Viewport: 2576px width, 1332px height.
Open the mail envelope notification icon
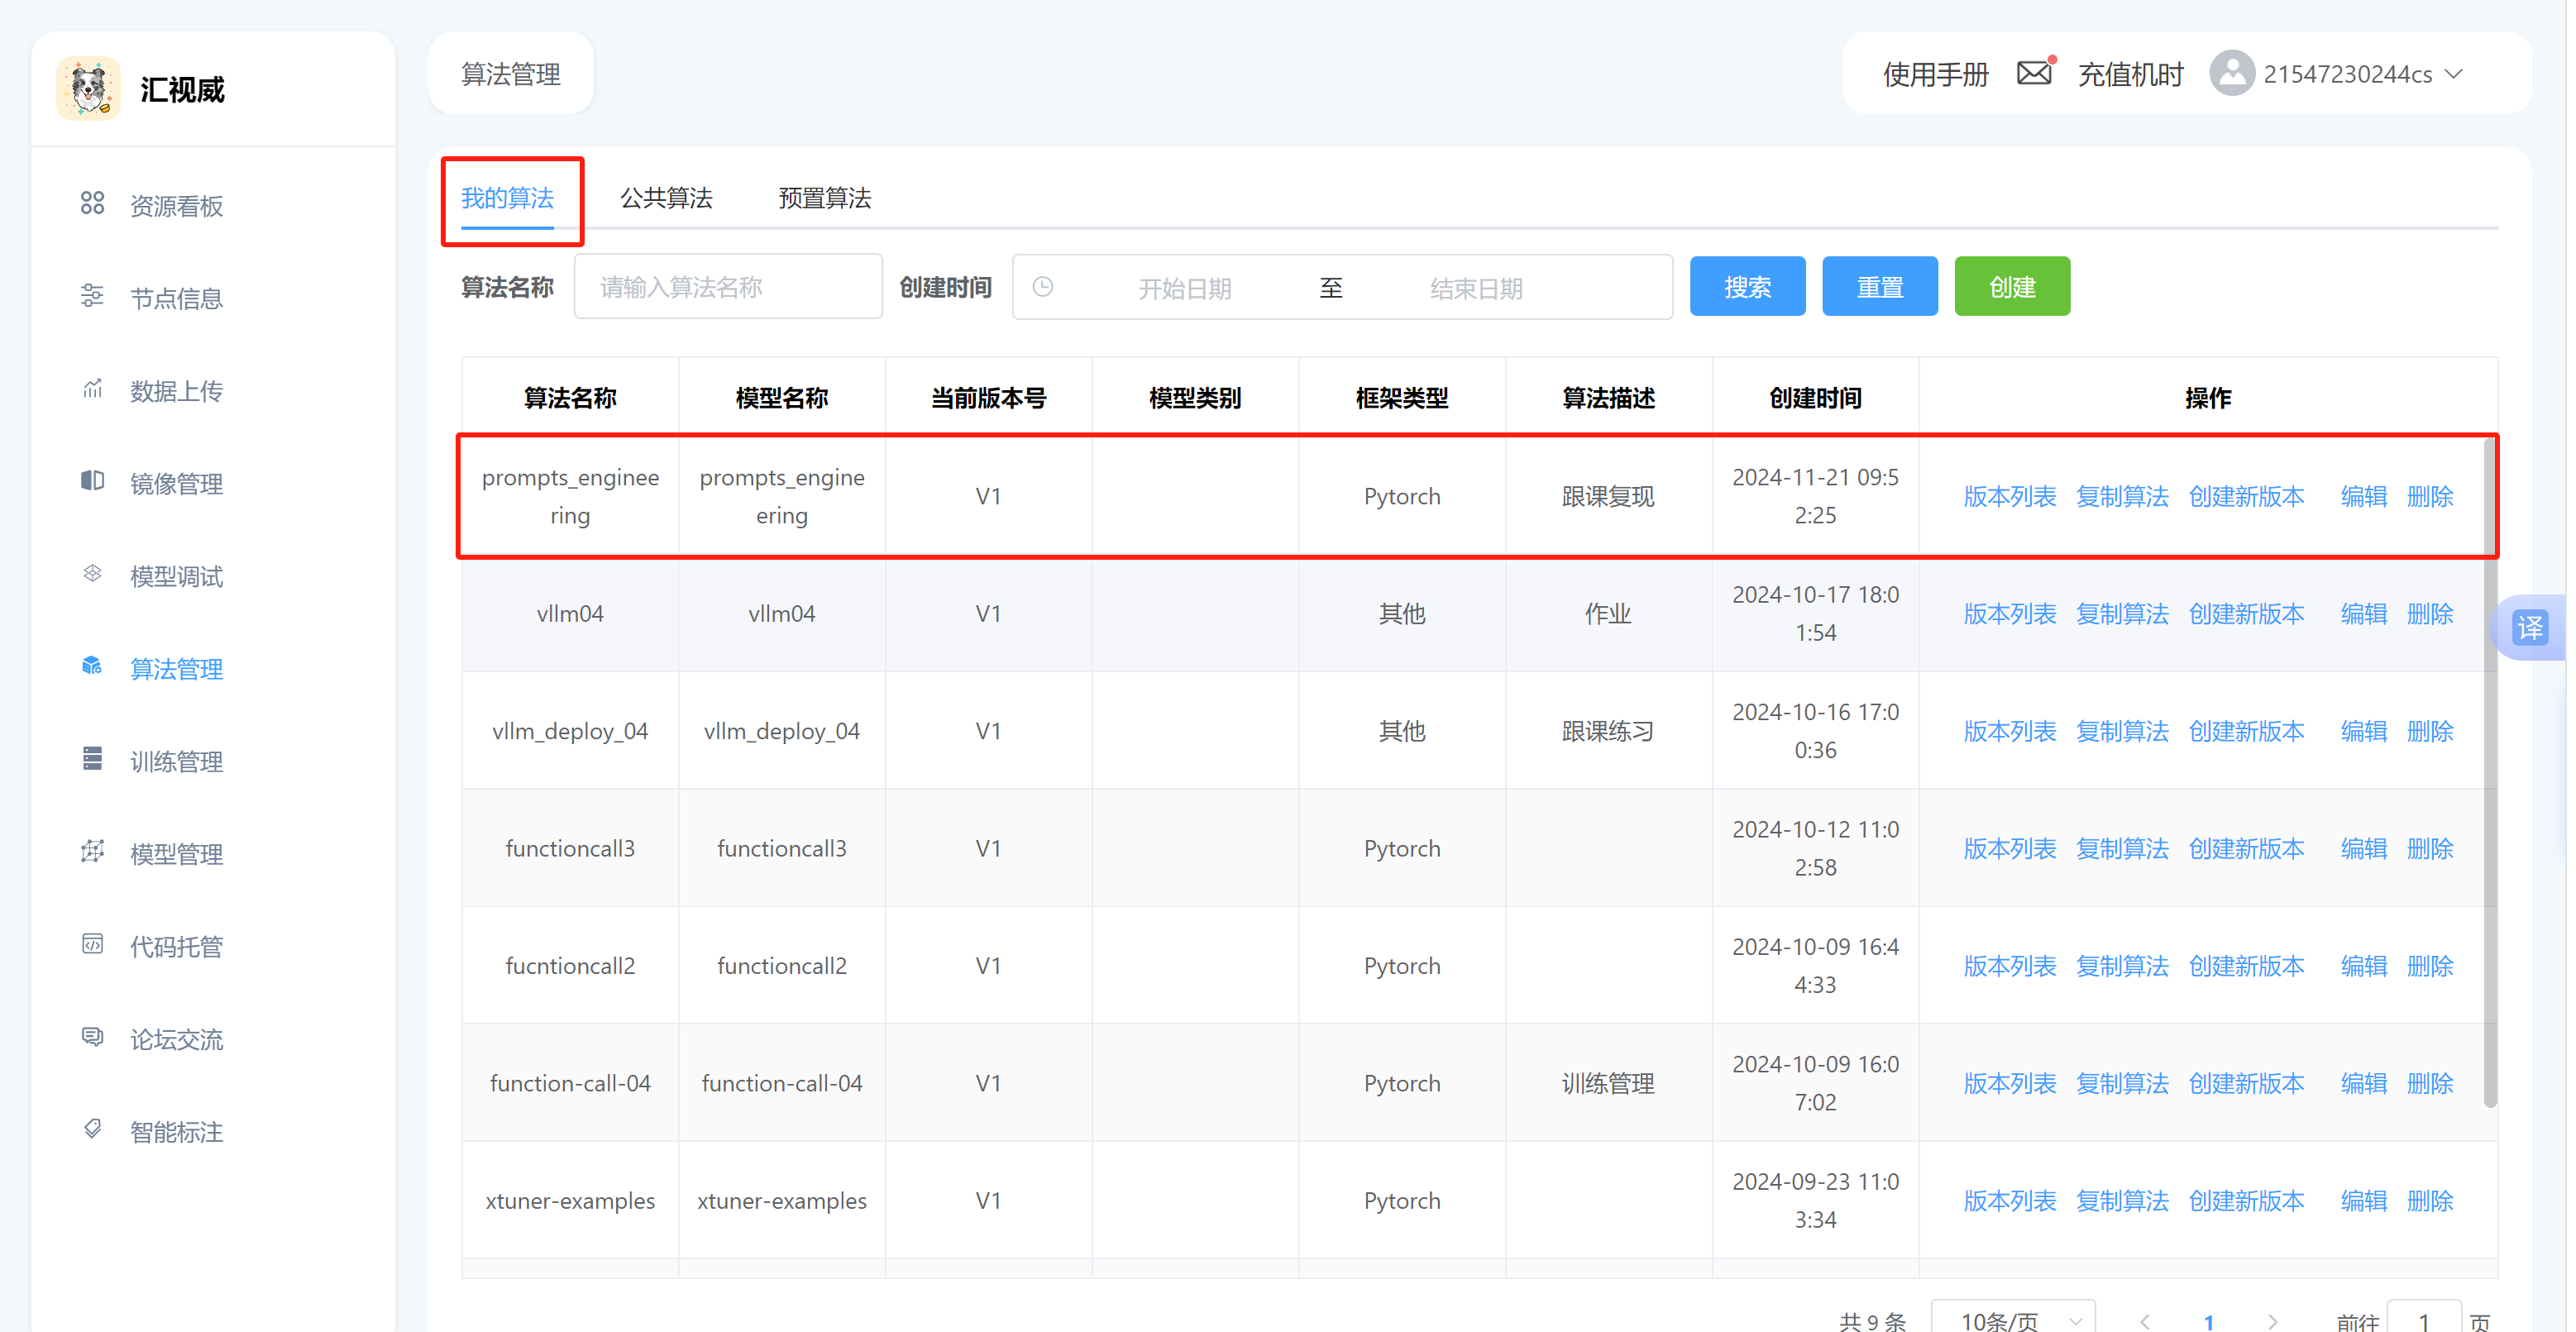[x=2033, y=74]
